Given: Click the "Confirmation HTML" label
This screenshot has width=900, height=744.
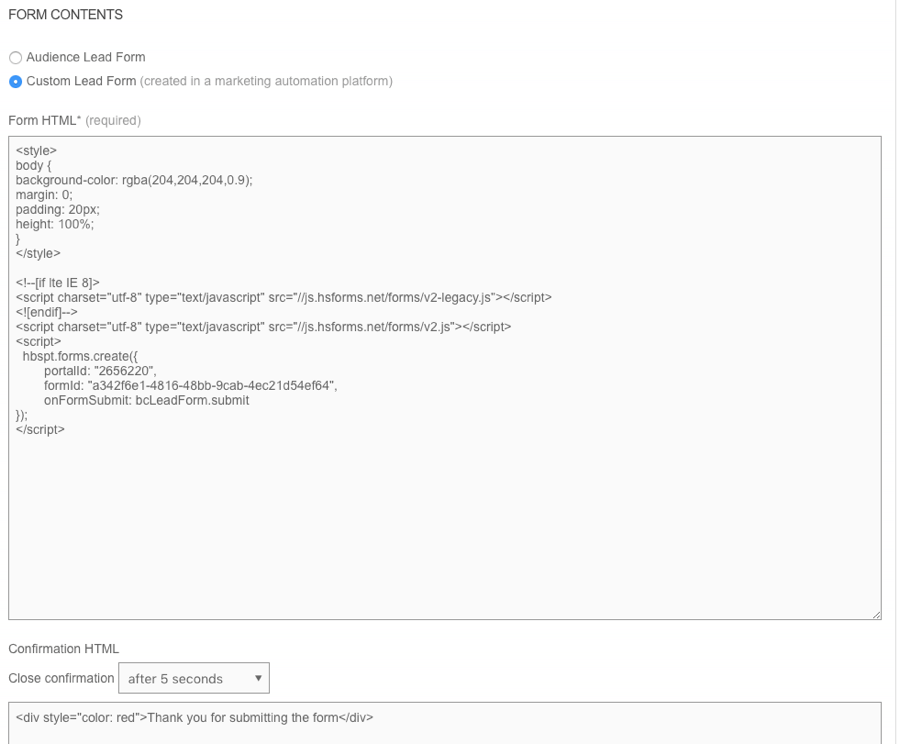Looking at the screenshot, I should coord(63,649).
